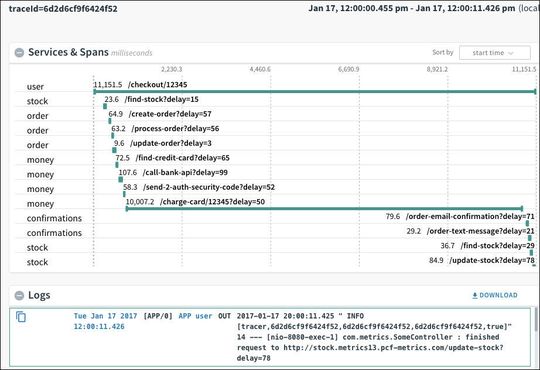Select the /call-bank-api span bar marker
This screenshot has width=540, height=370.
pos(121,179)
